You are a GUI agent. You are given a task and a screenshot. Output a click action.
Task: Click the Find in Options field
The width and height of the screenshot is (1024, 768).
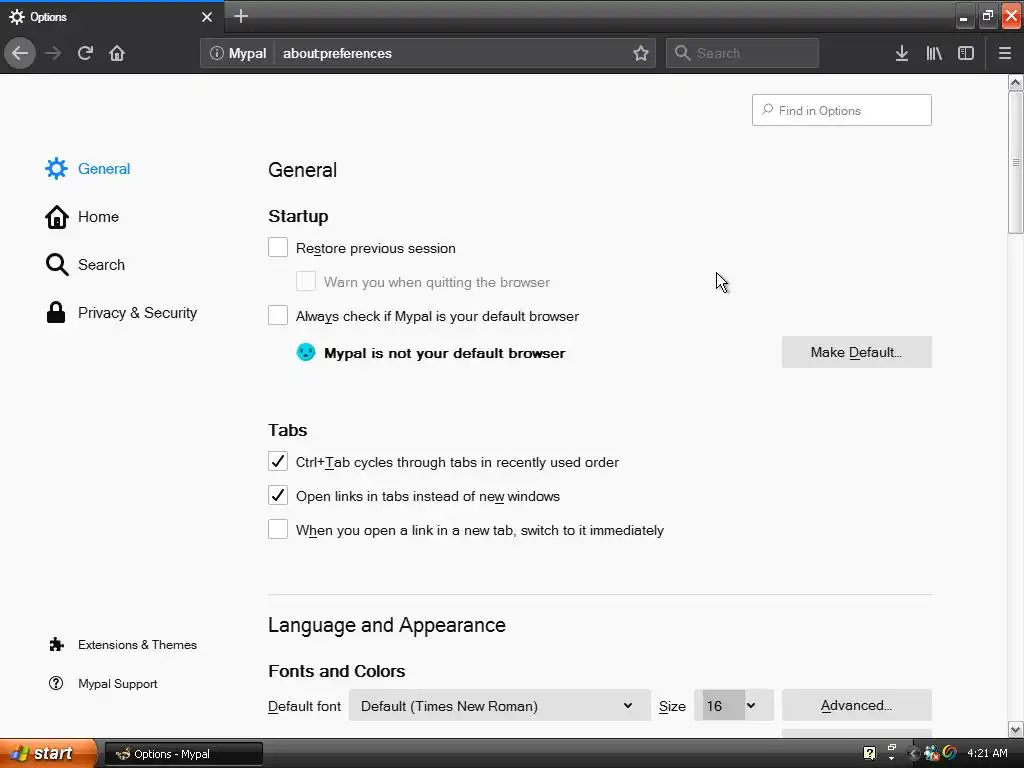coord(842,110)
